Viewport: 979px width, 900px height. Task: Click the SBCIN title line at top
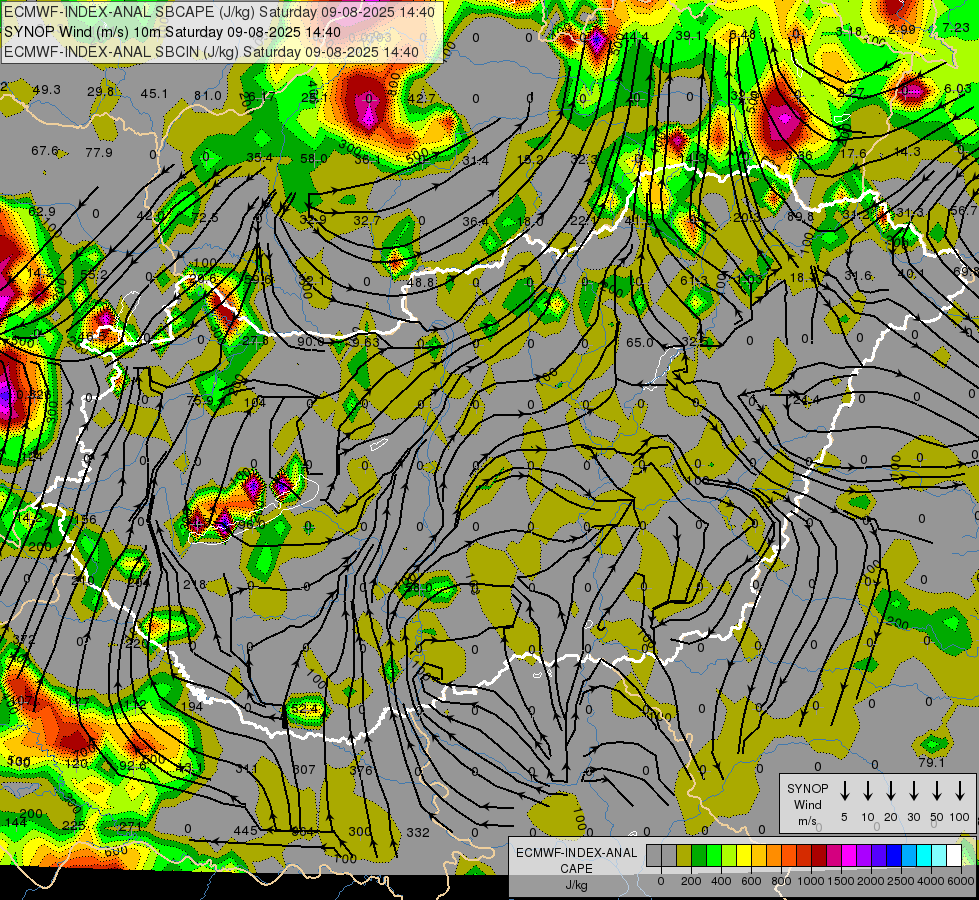tap(211, 52)
